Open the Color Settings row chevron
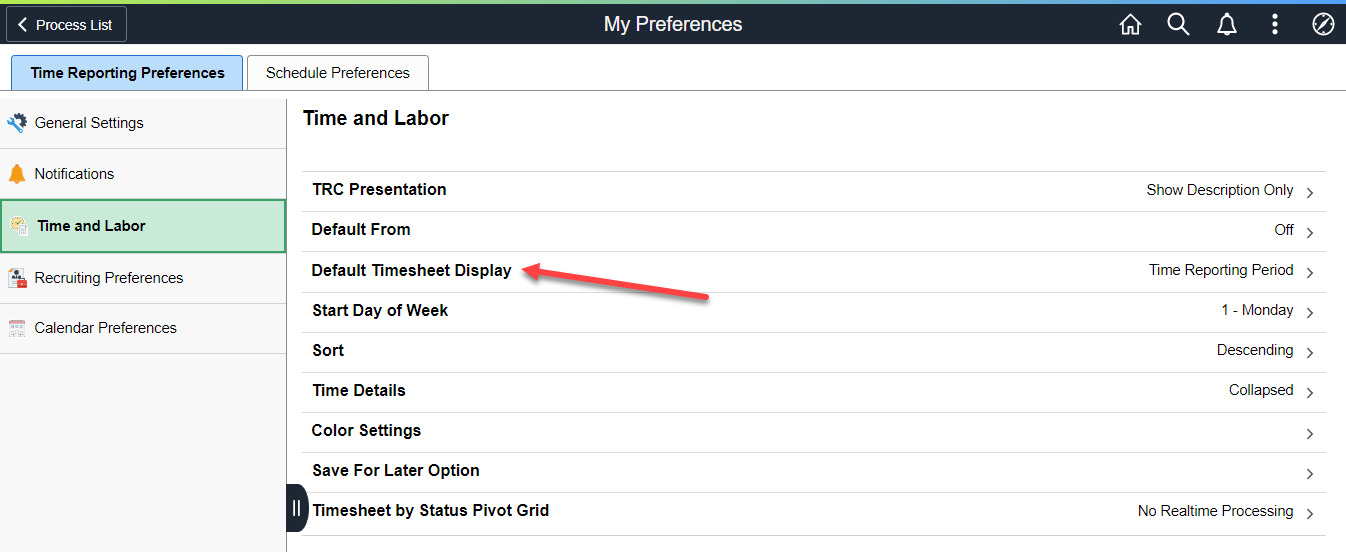The image size is (1346, 552). click(x=1310, y=433)
